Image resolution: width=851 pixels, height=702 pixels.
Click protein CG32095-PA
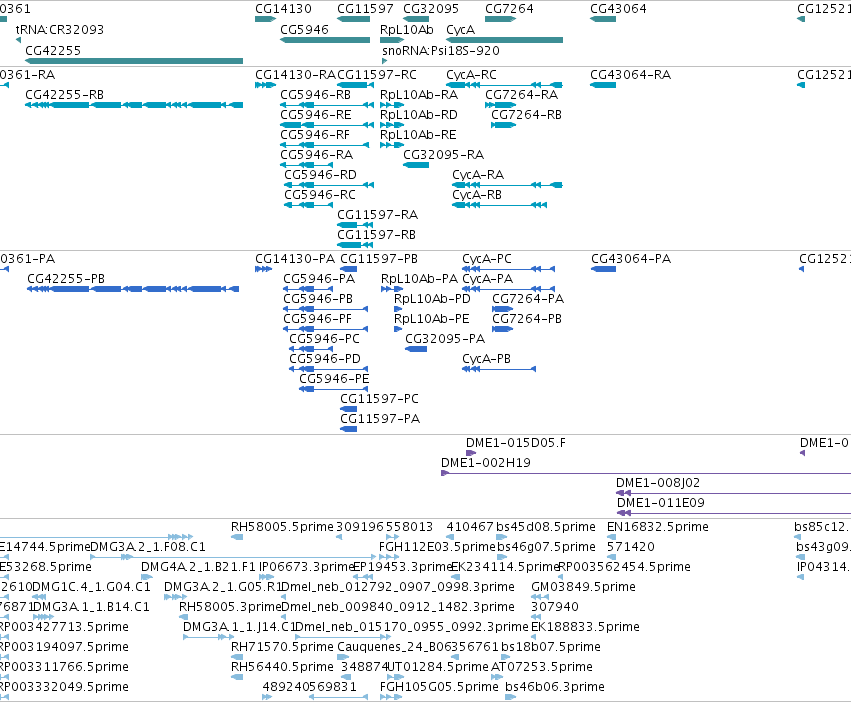[416, 349]
